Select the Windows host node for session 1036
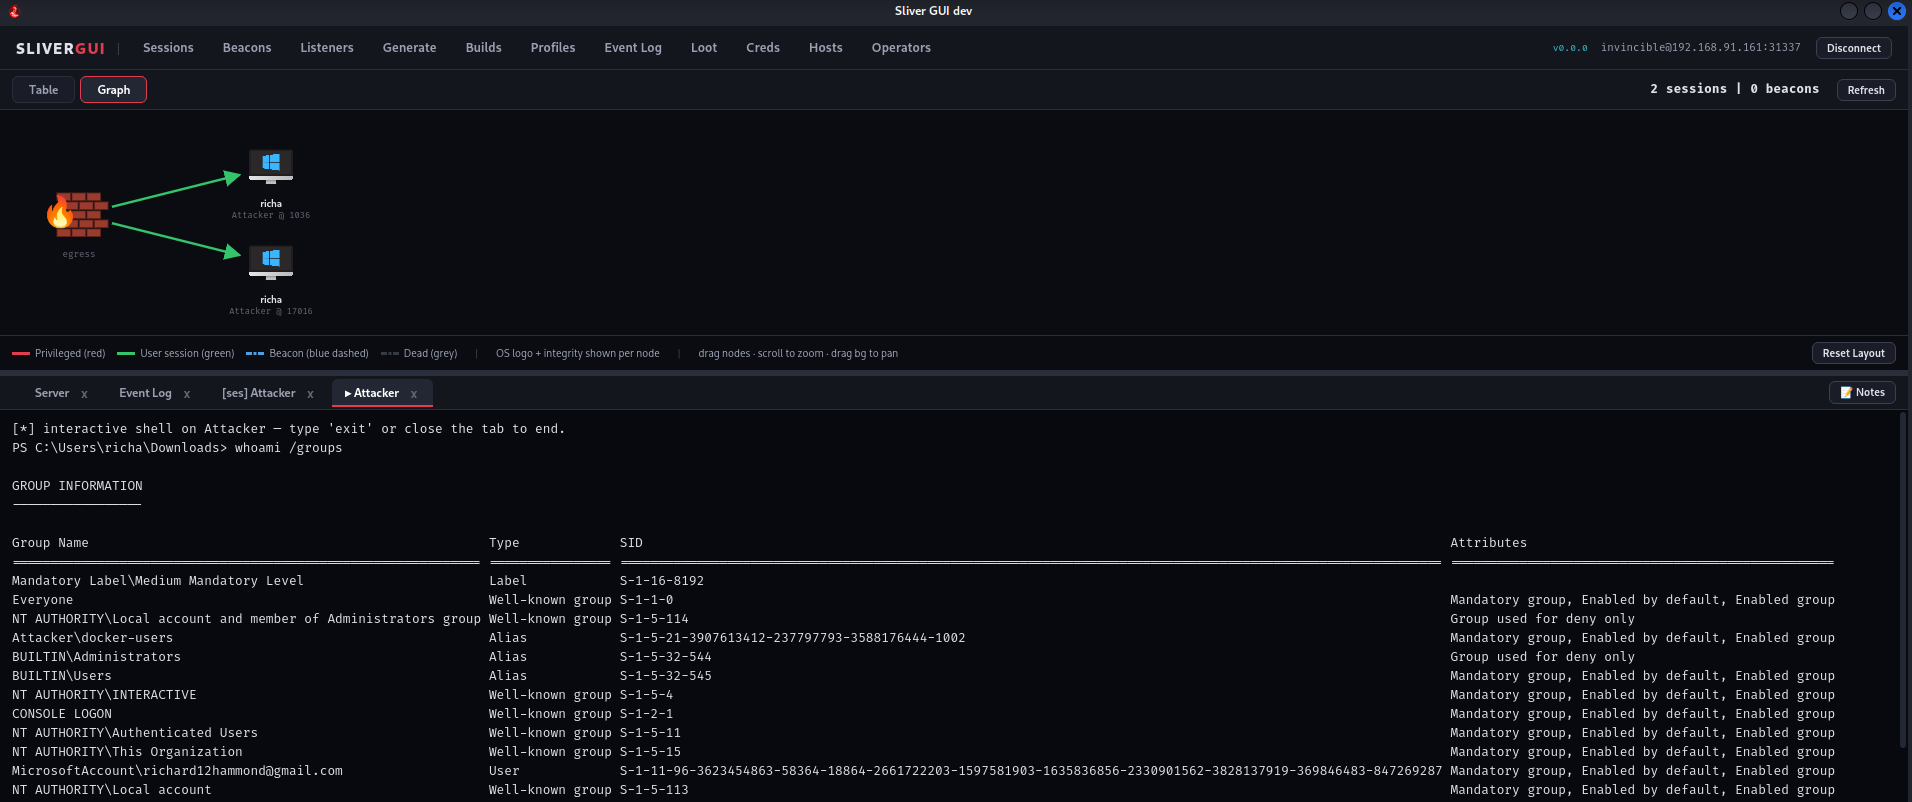This screenshot has width=1912, height=802. pyautogui.click(x=271, y=166)
